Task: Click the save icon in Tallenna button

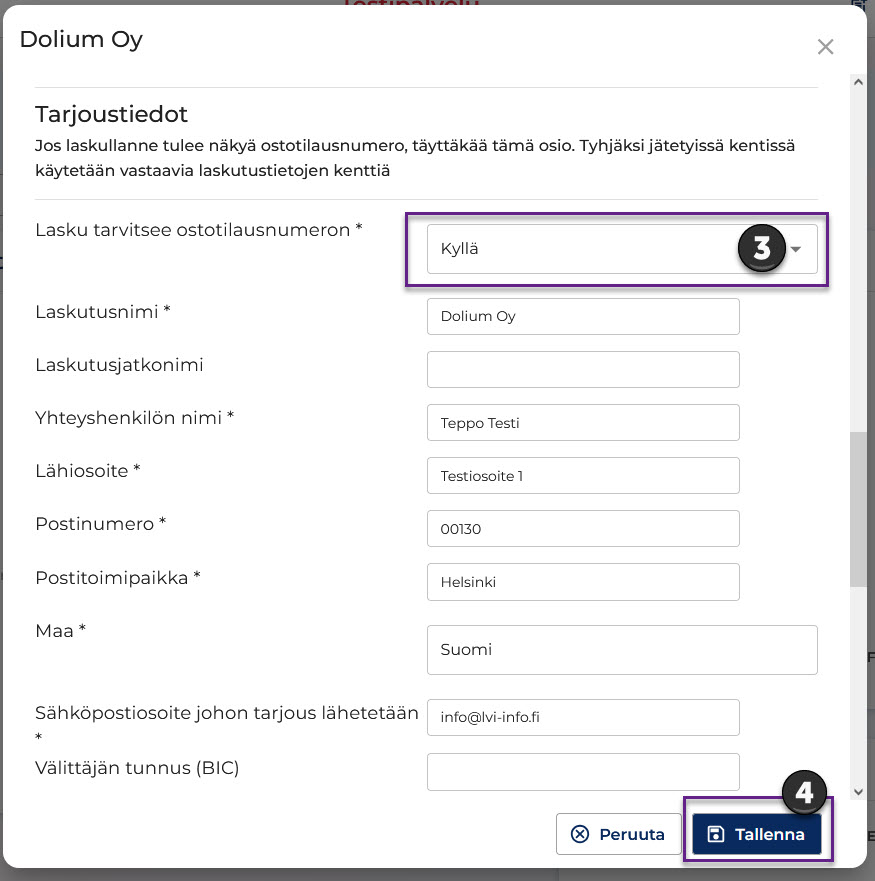Action: 715,834
